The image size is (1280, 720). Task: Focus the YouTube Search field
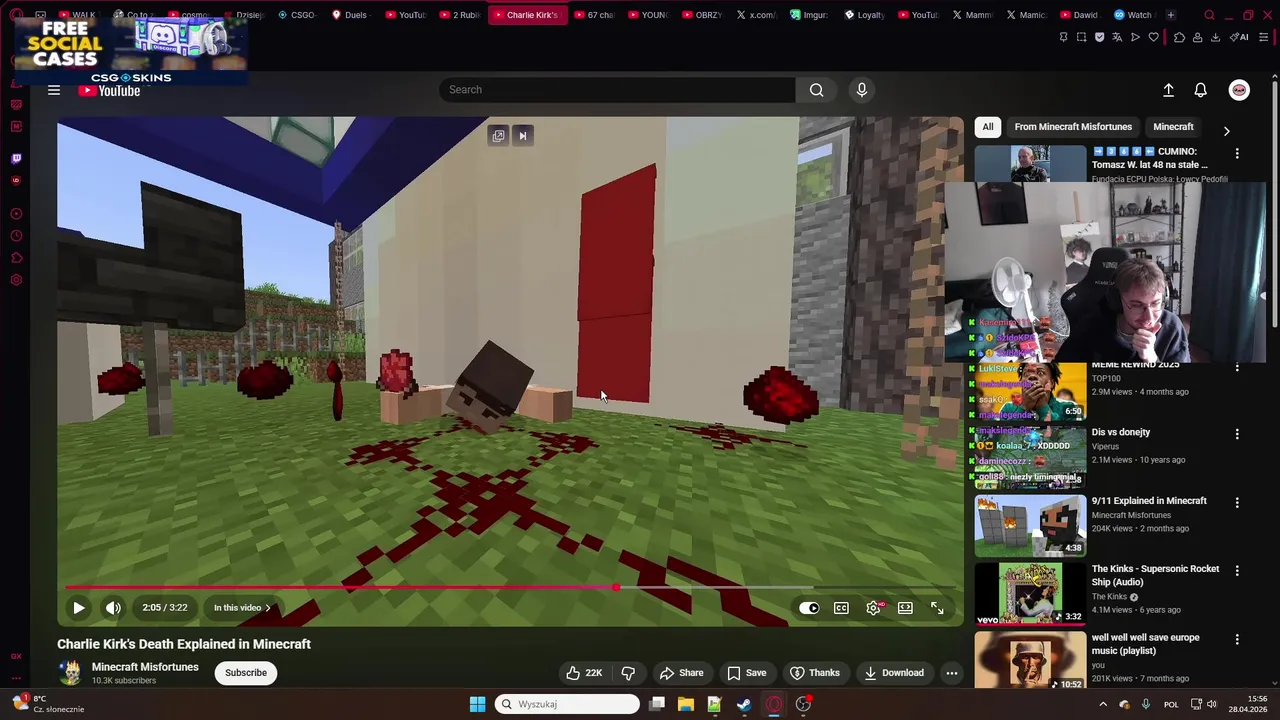(x=617, y=90)
